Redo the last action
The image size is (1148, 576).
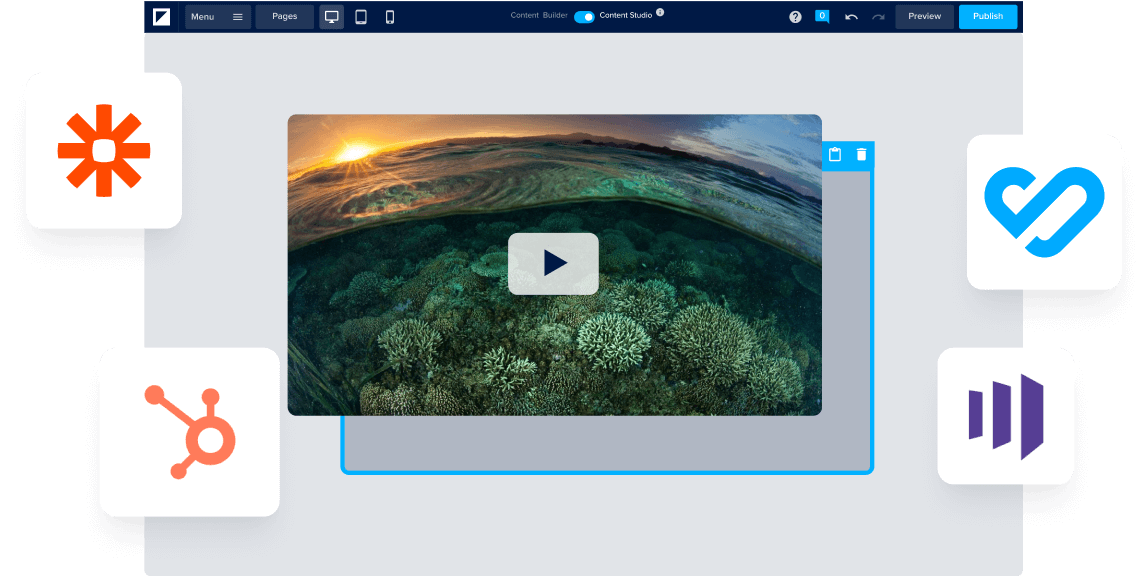click(x=878, y=17)
